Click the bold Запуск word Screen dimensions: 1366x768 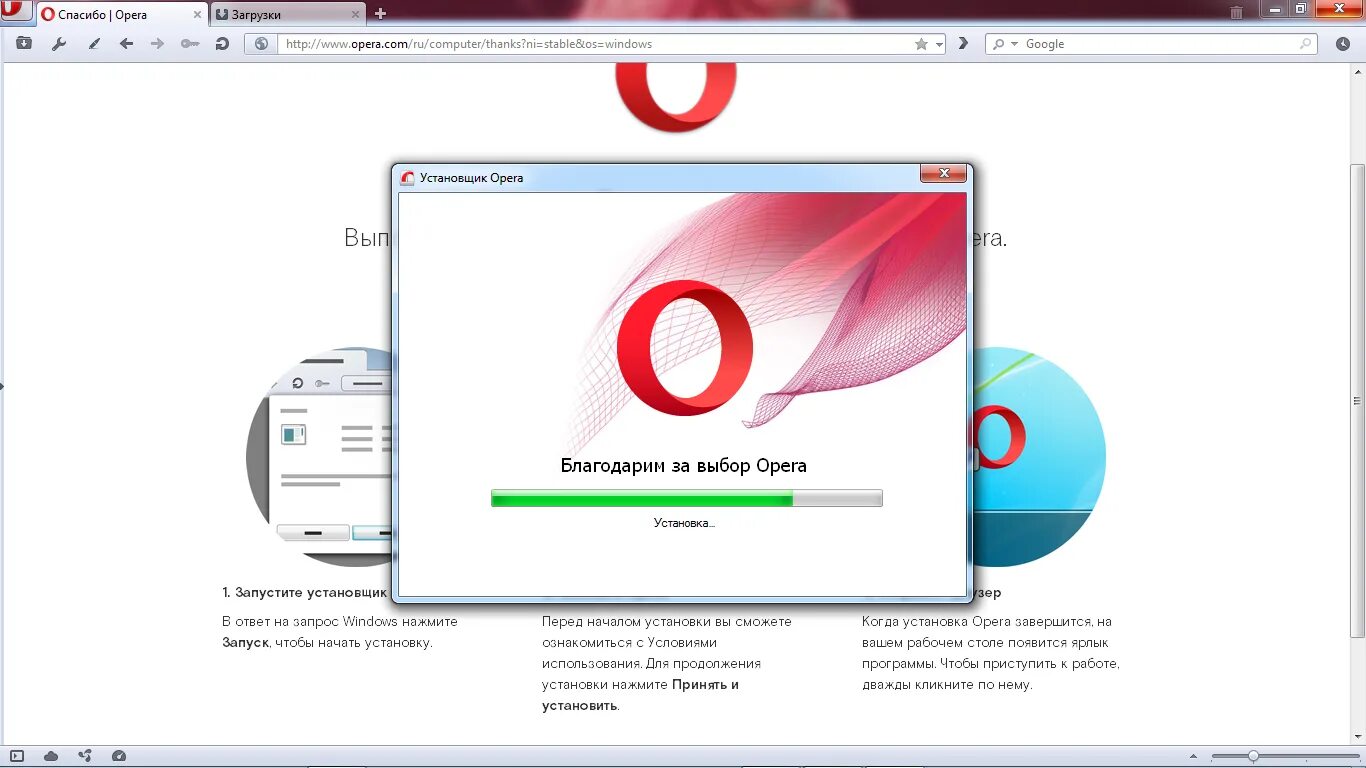pos(245,643)
